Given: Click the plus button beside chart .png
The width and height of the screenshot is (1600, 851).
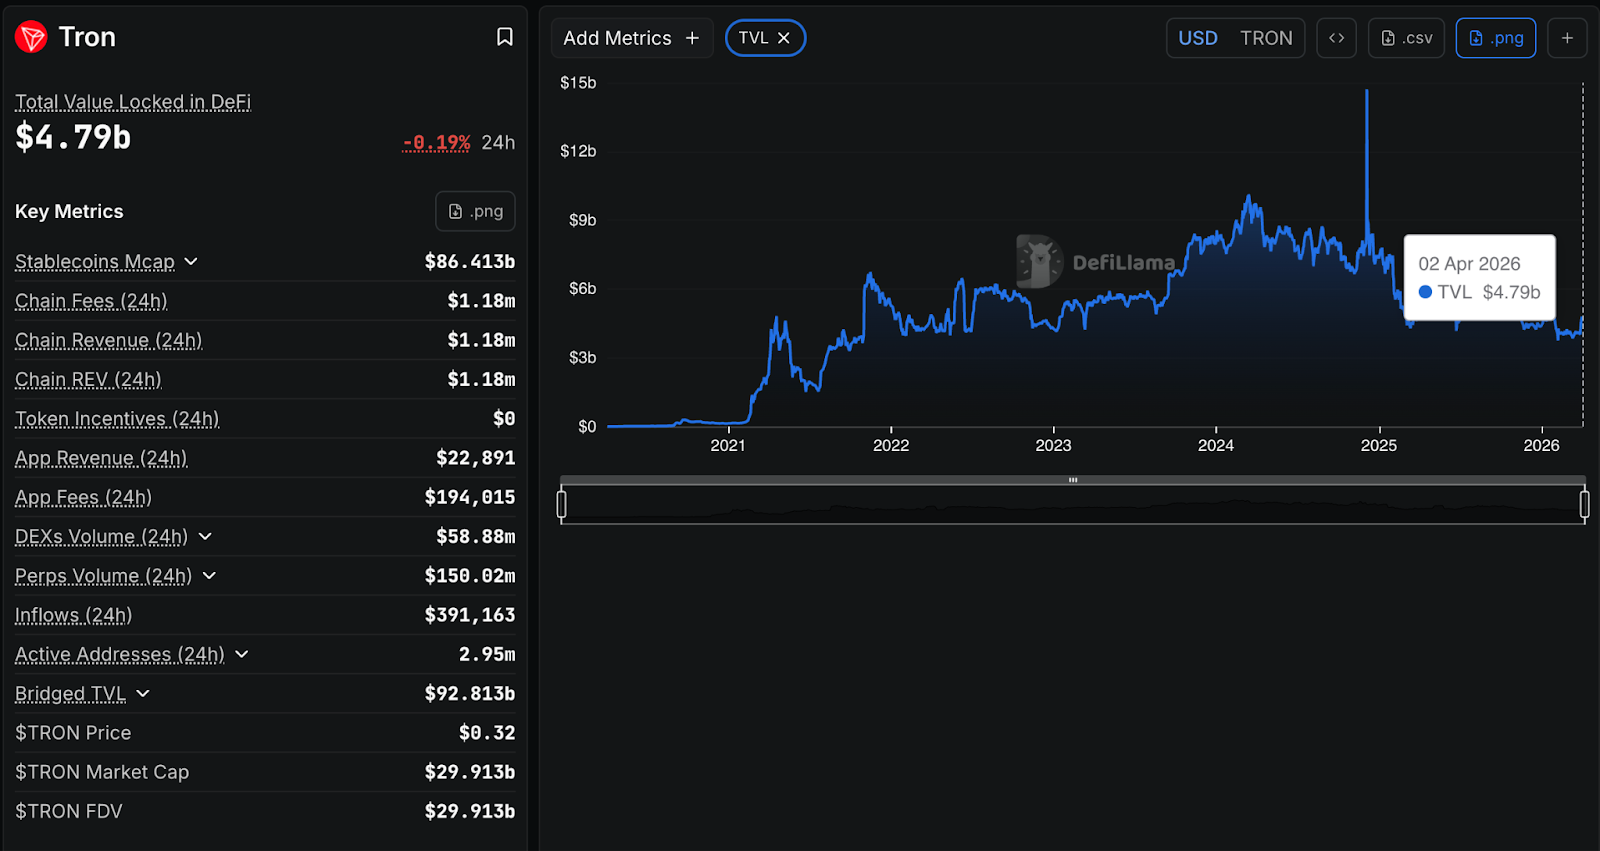Looking at the screenshot, I should (1567, 38).
